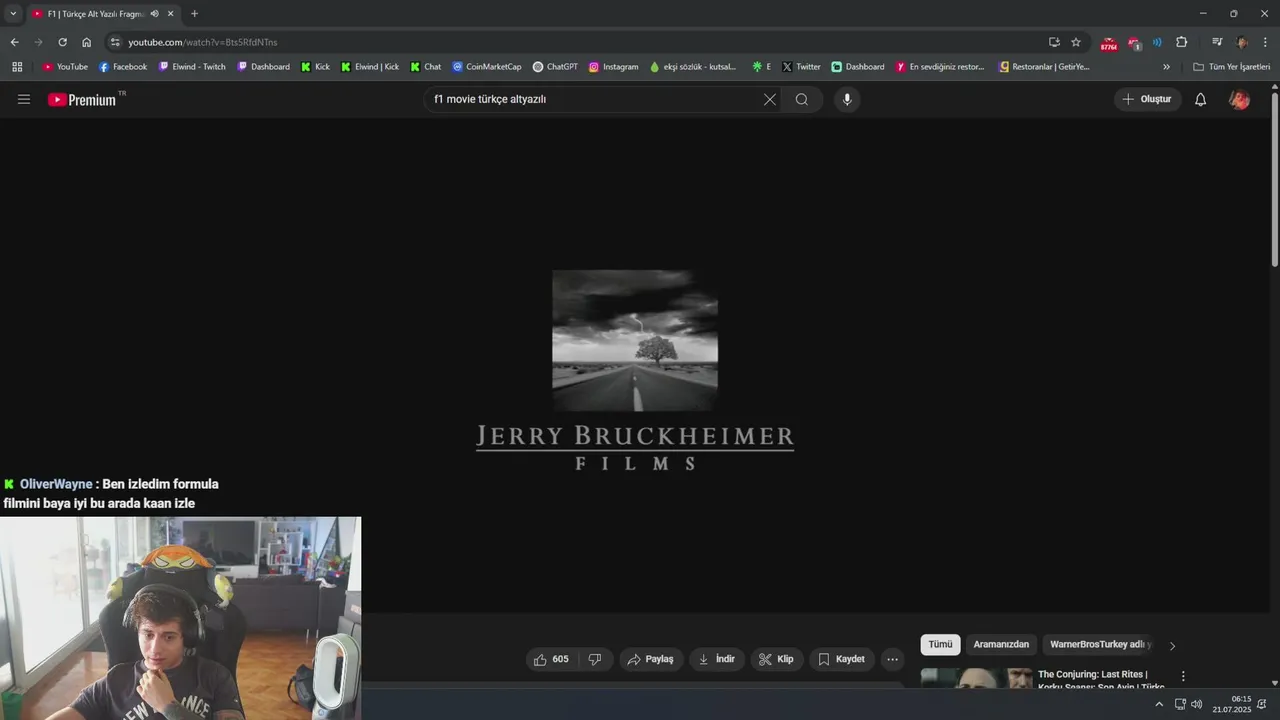Show next filter chips with right arrow
This screenshot has height=720, width=1280.
point(1172,646)
